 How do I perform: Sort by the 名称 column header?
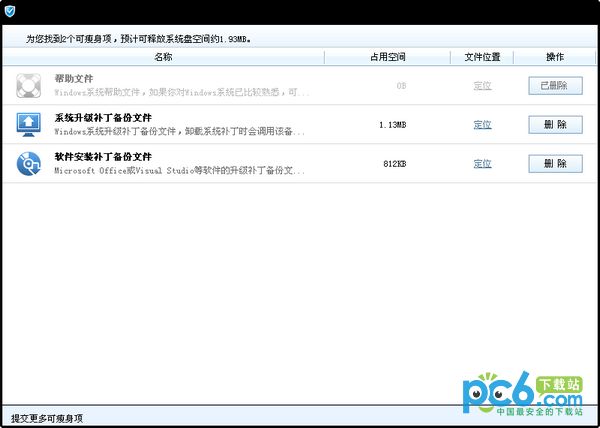164,57
